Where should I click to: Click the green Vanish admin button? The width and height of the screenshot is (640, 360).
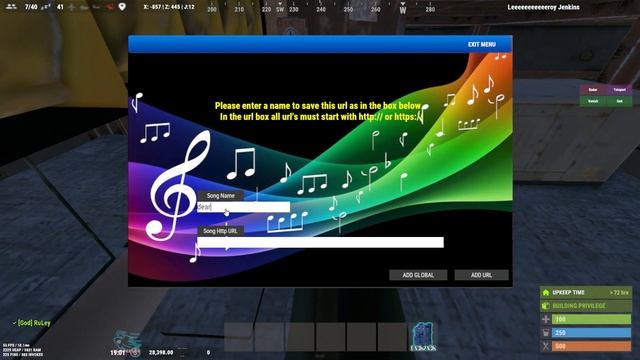coord(593,101)
